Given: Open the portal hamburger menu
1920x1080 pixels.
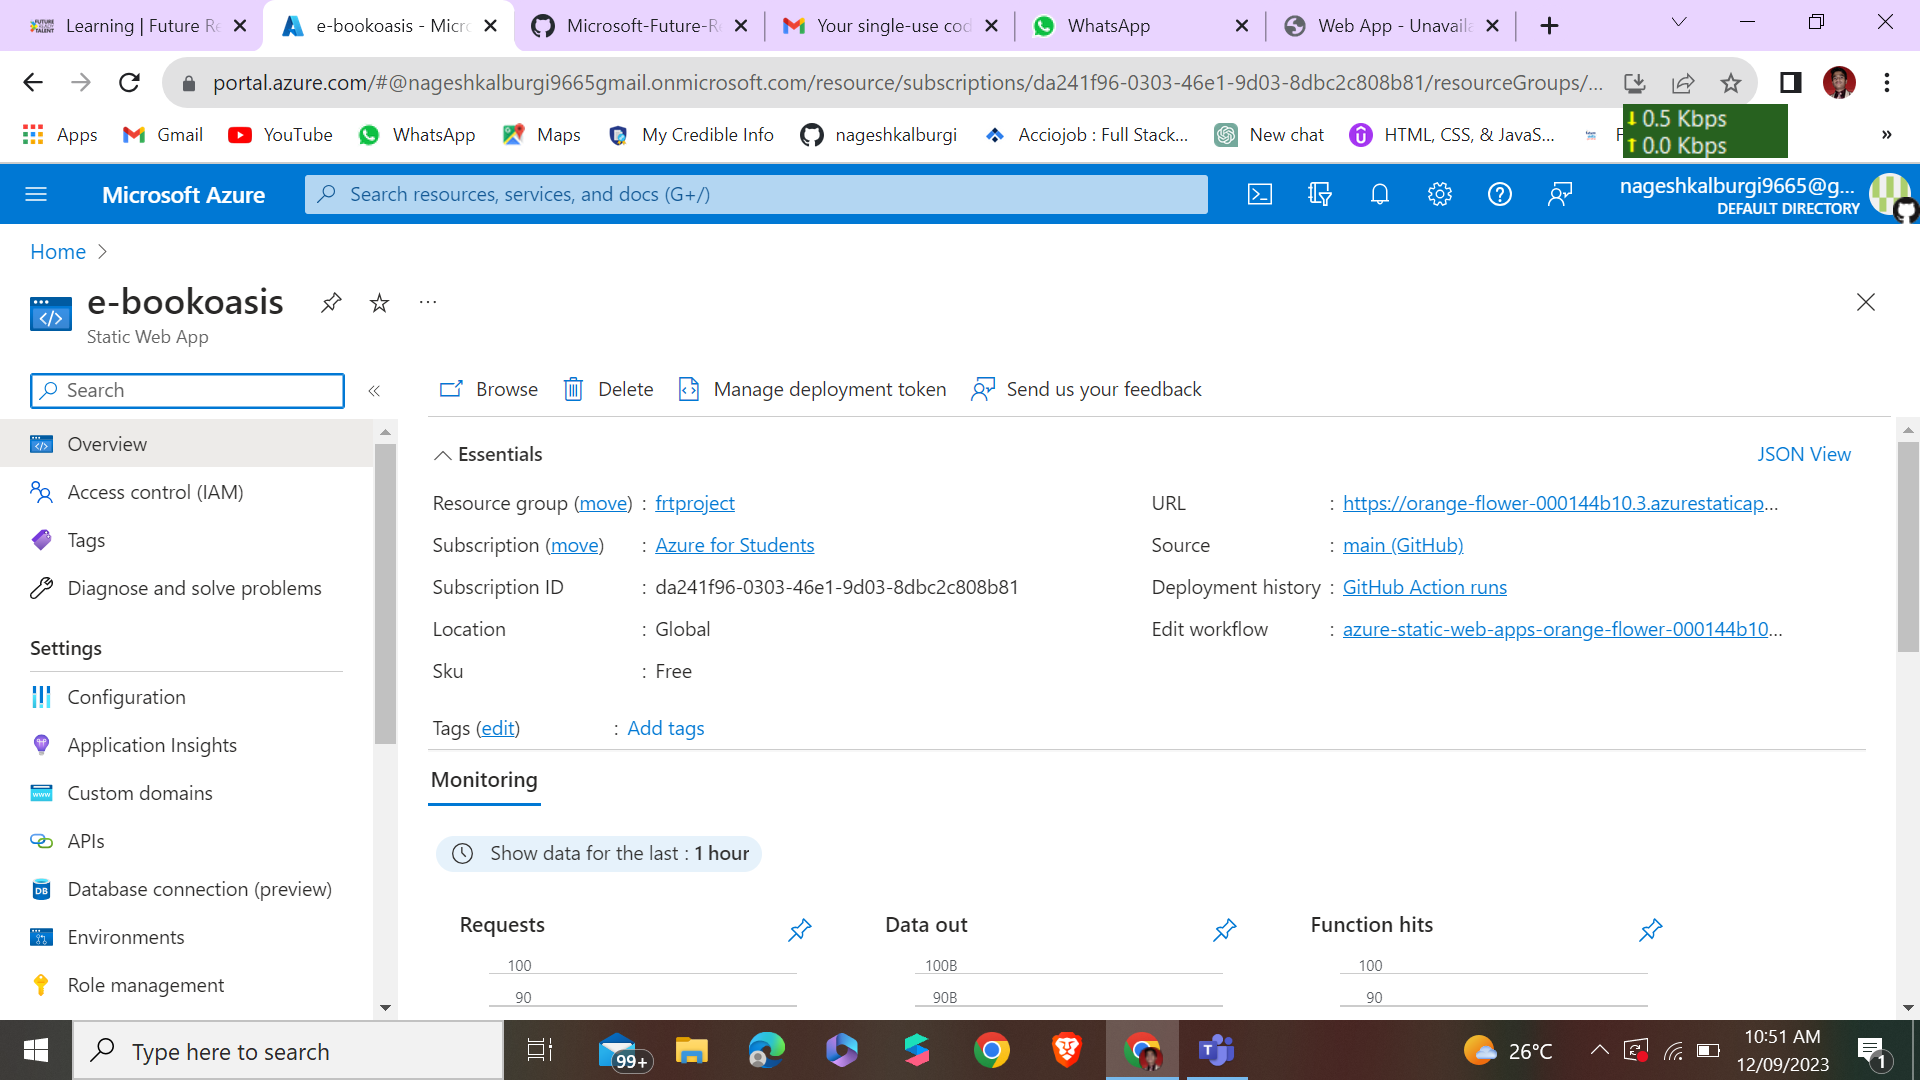Looking at the screenshot, I should pos(37,194).
